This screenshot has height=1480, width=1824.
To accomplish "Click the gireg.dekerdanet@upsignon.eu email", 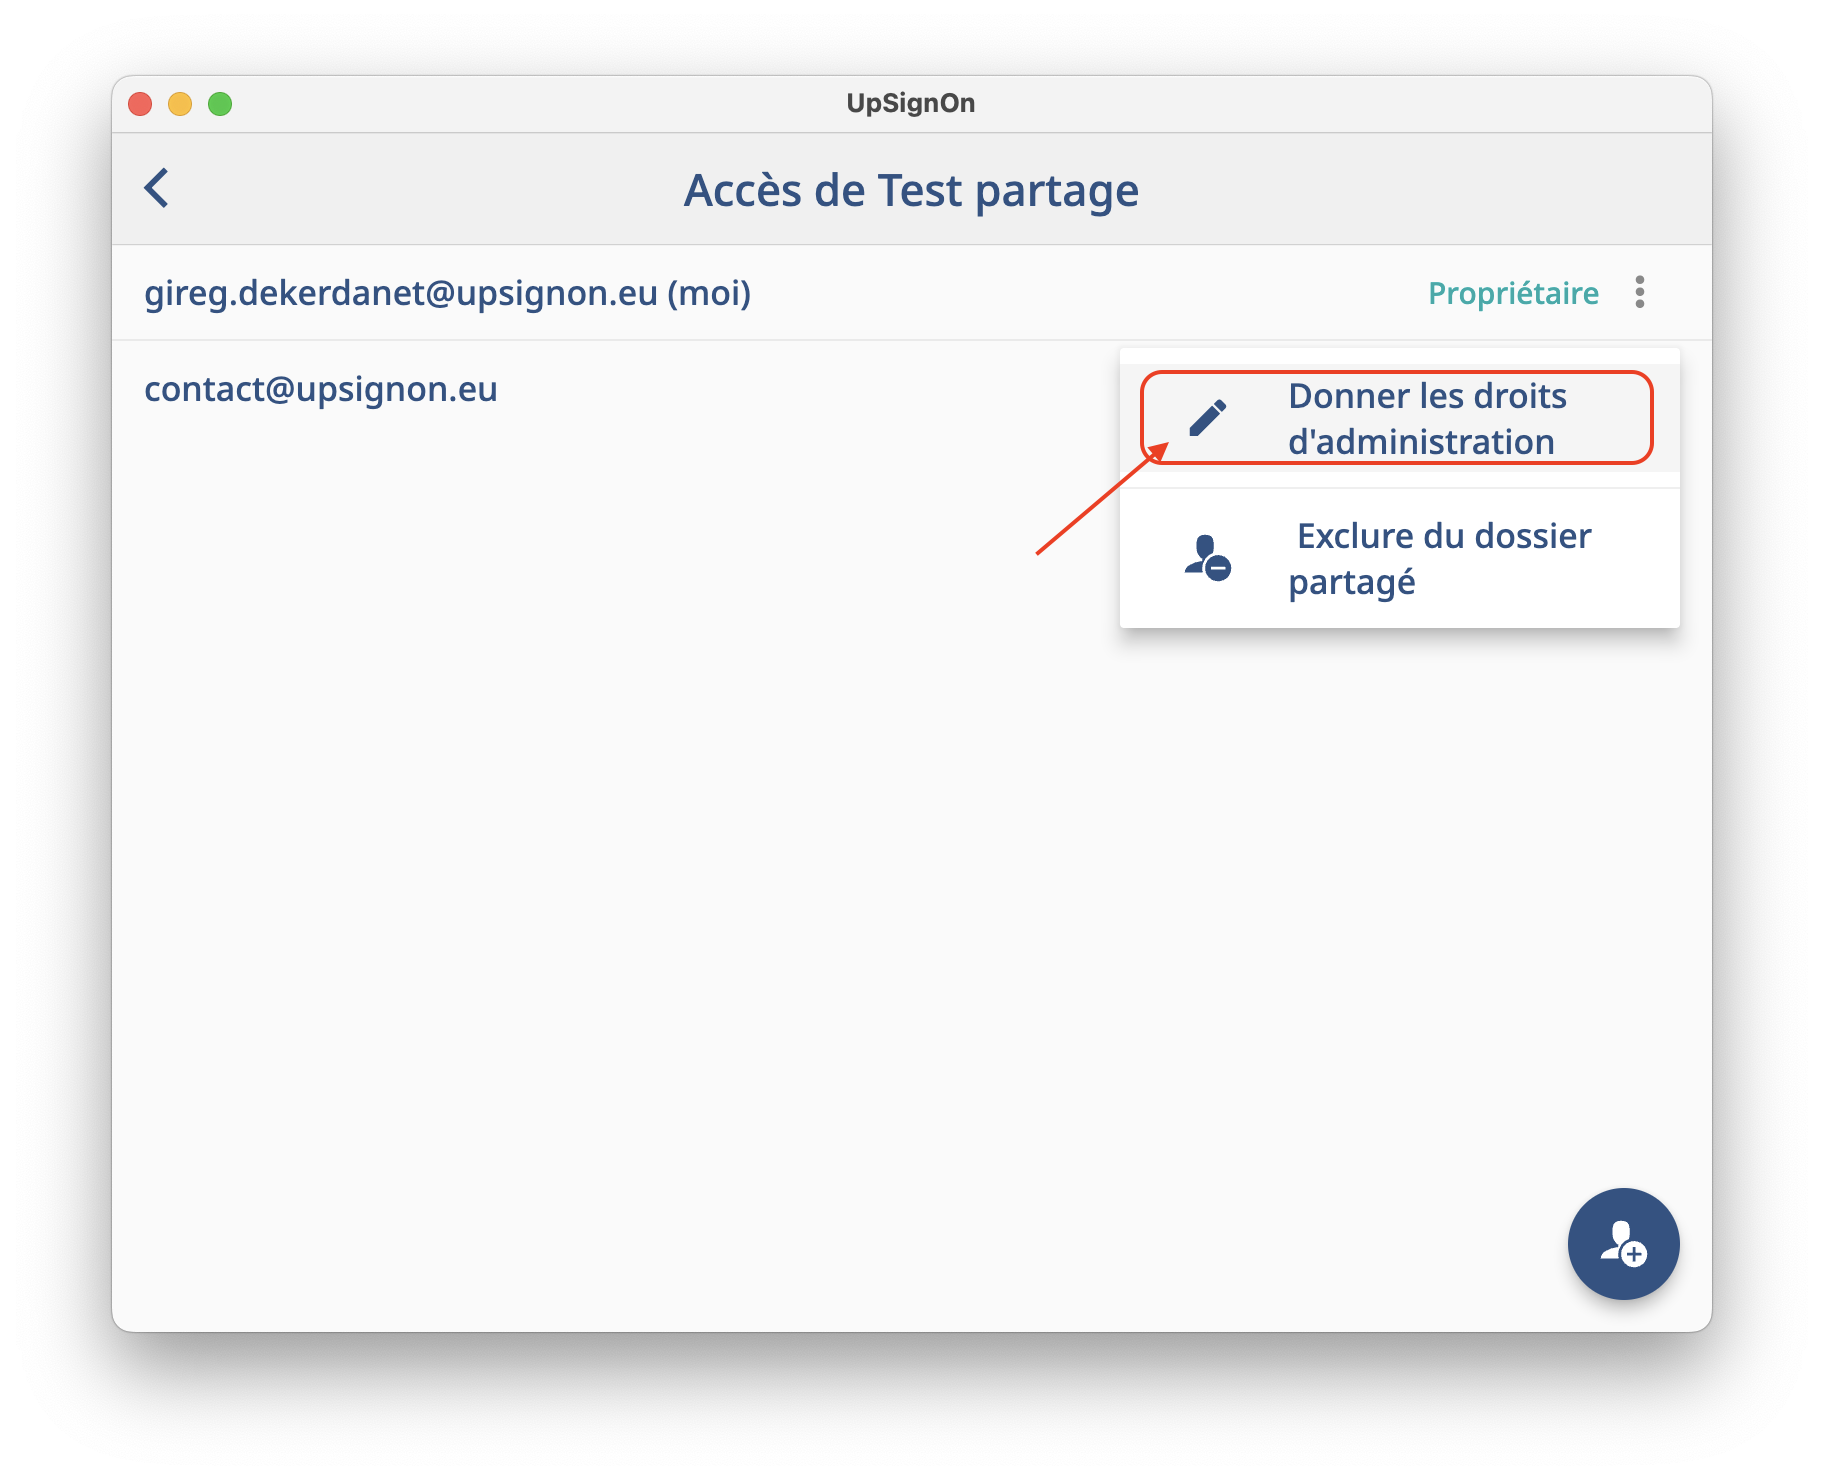I will [x=400, y=293].
